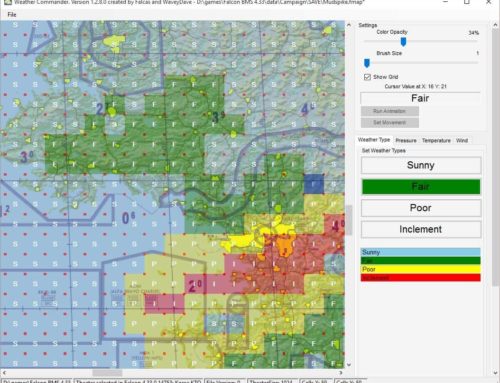Screen dimensions: 500x383
Task: Click the settings panel's vertical scrollbar thumb
Action: click(x=495, y=157)
